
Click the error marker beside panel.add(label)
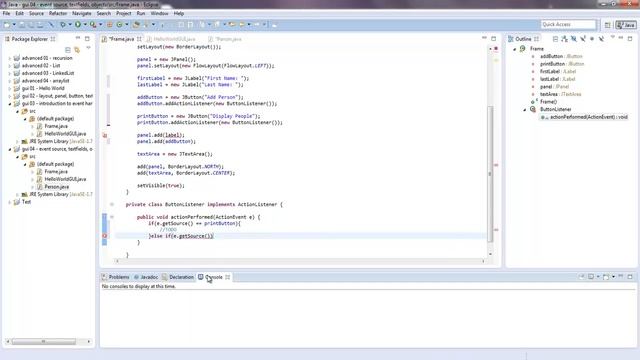(x=105, y=135)
